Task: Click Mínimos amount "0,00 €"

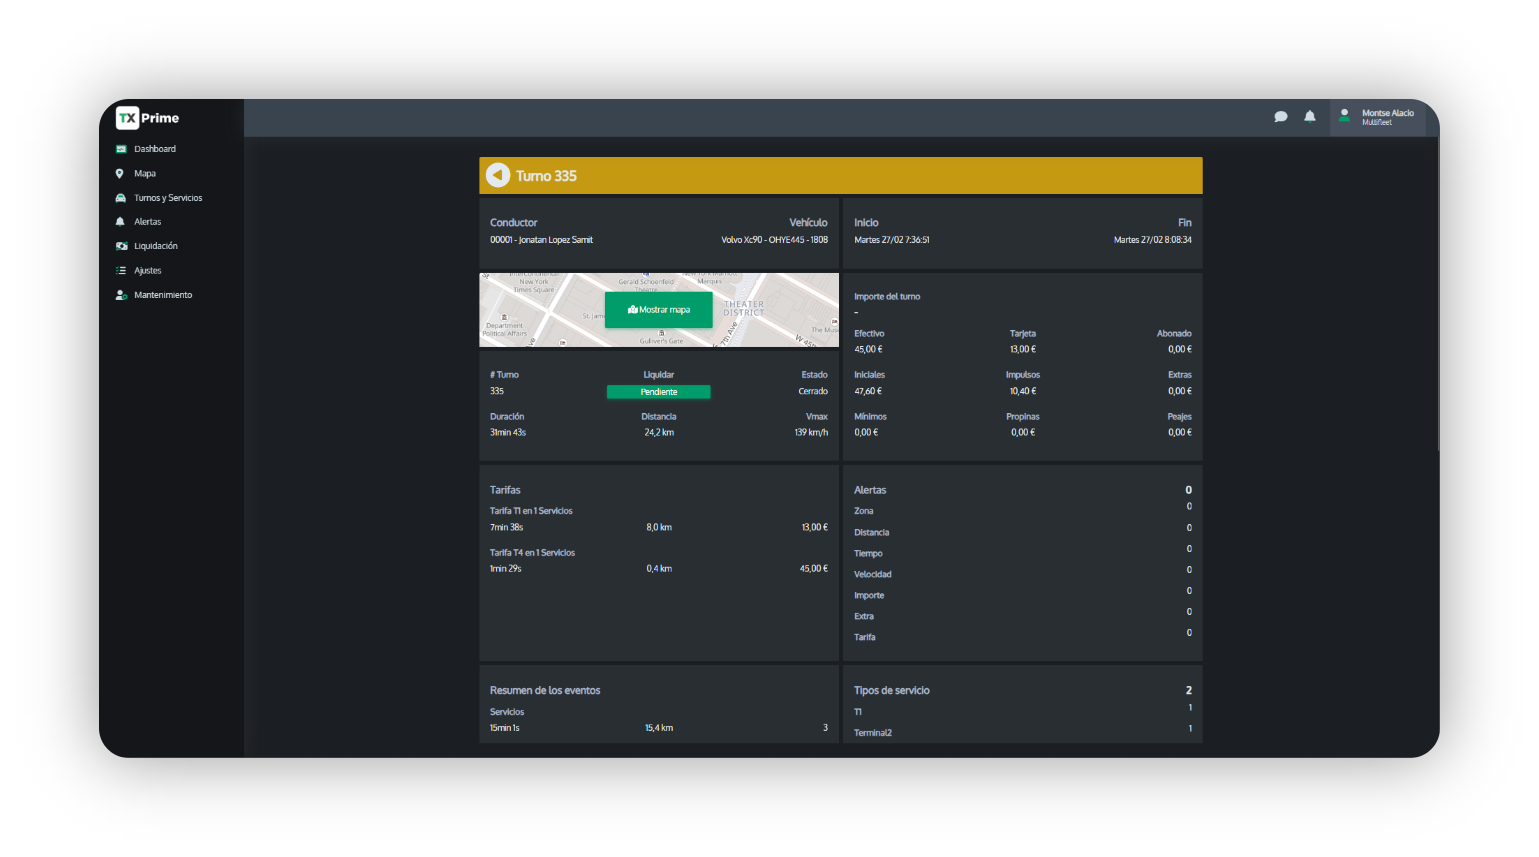Action: (866, 433)
